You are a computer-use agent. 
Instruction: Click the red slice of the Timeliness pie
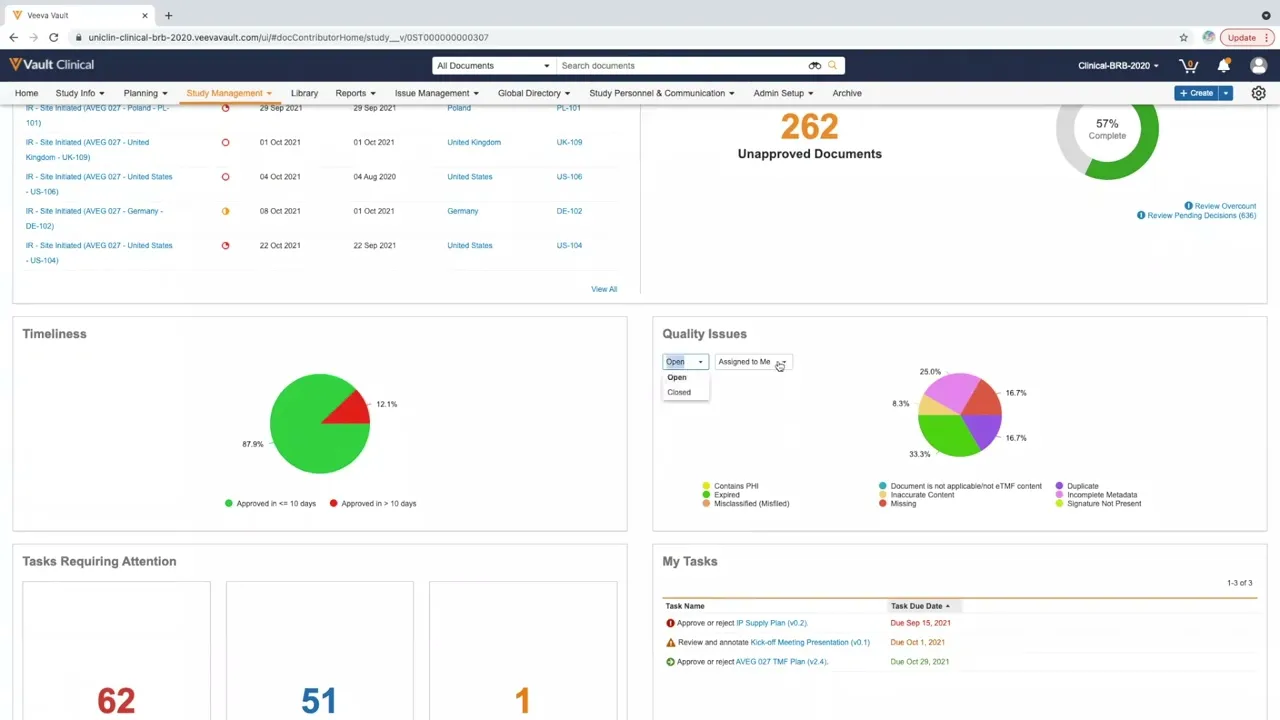tap(350, 408)
